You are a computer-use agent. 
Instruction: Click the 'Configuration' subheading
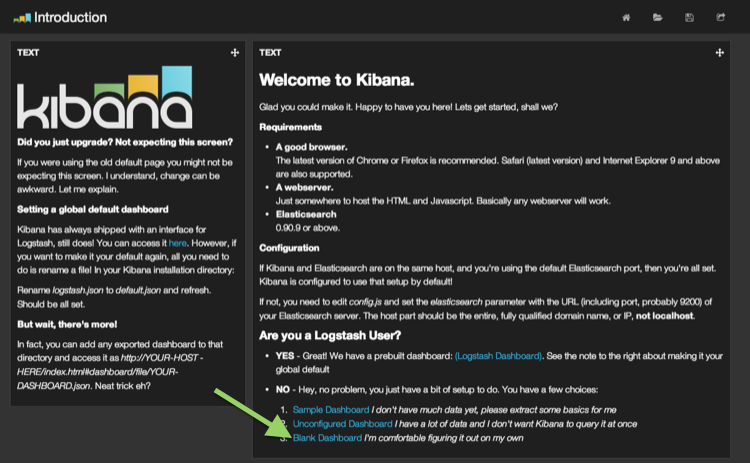[x=289, y=247]
